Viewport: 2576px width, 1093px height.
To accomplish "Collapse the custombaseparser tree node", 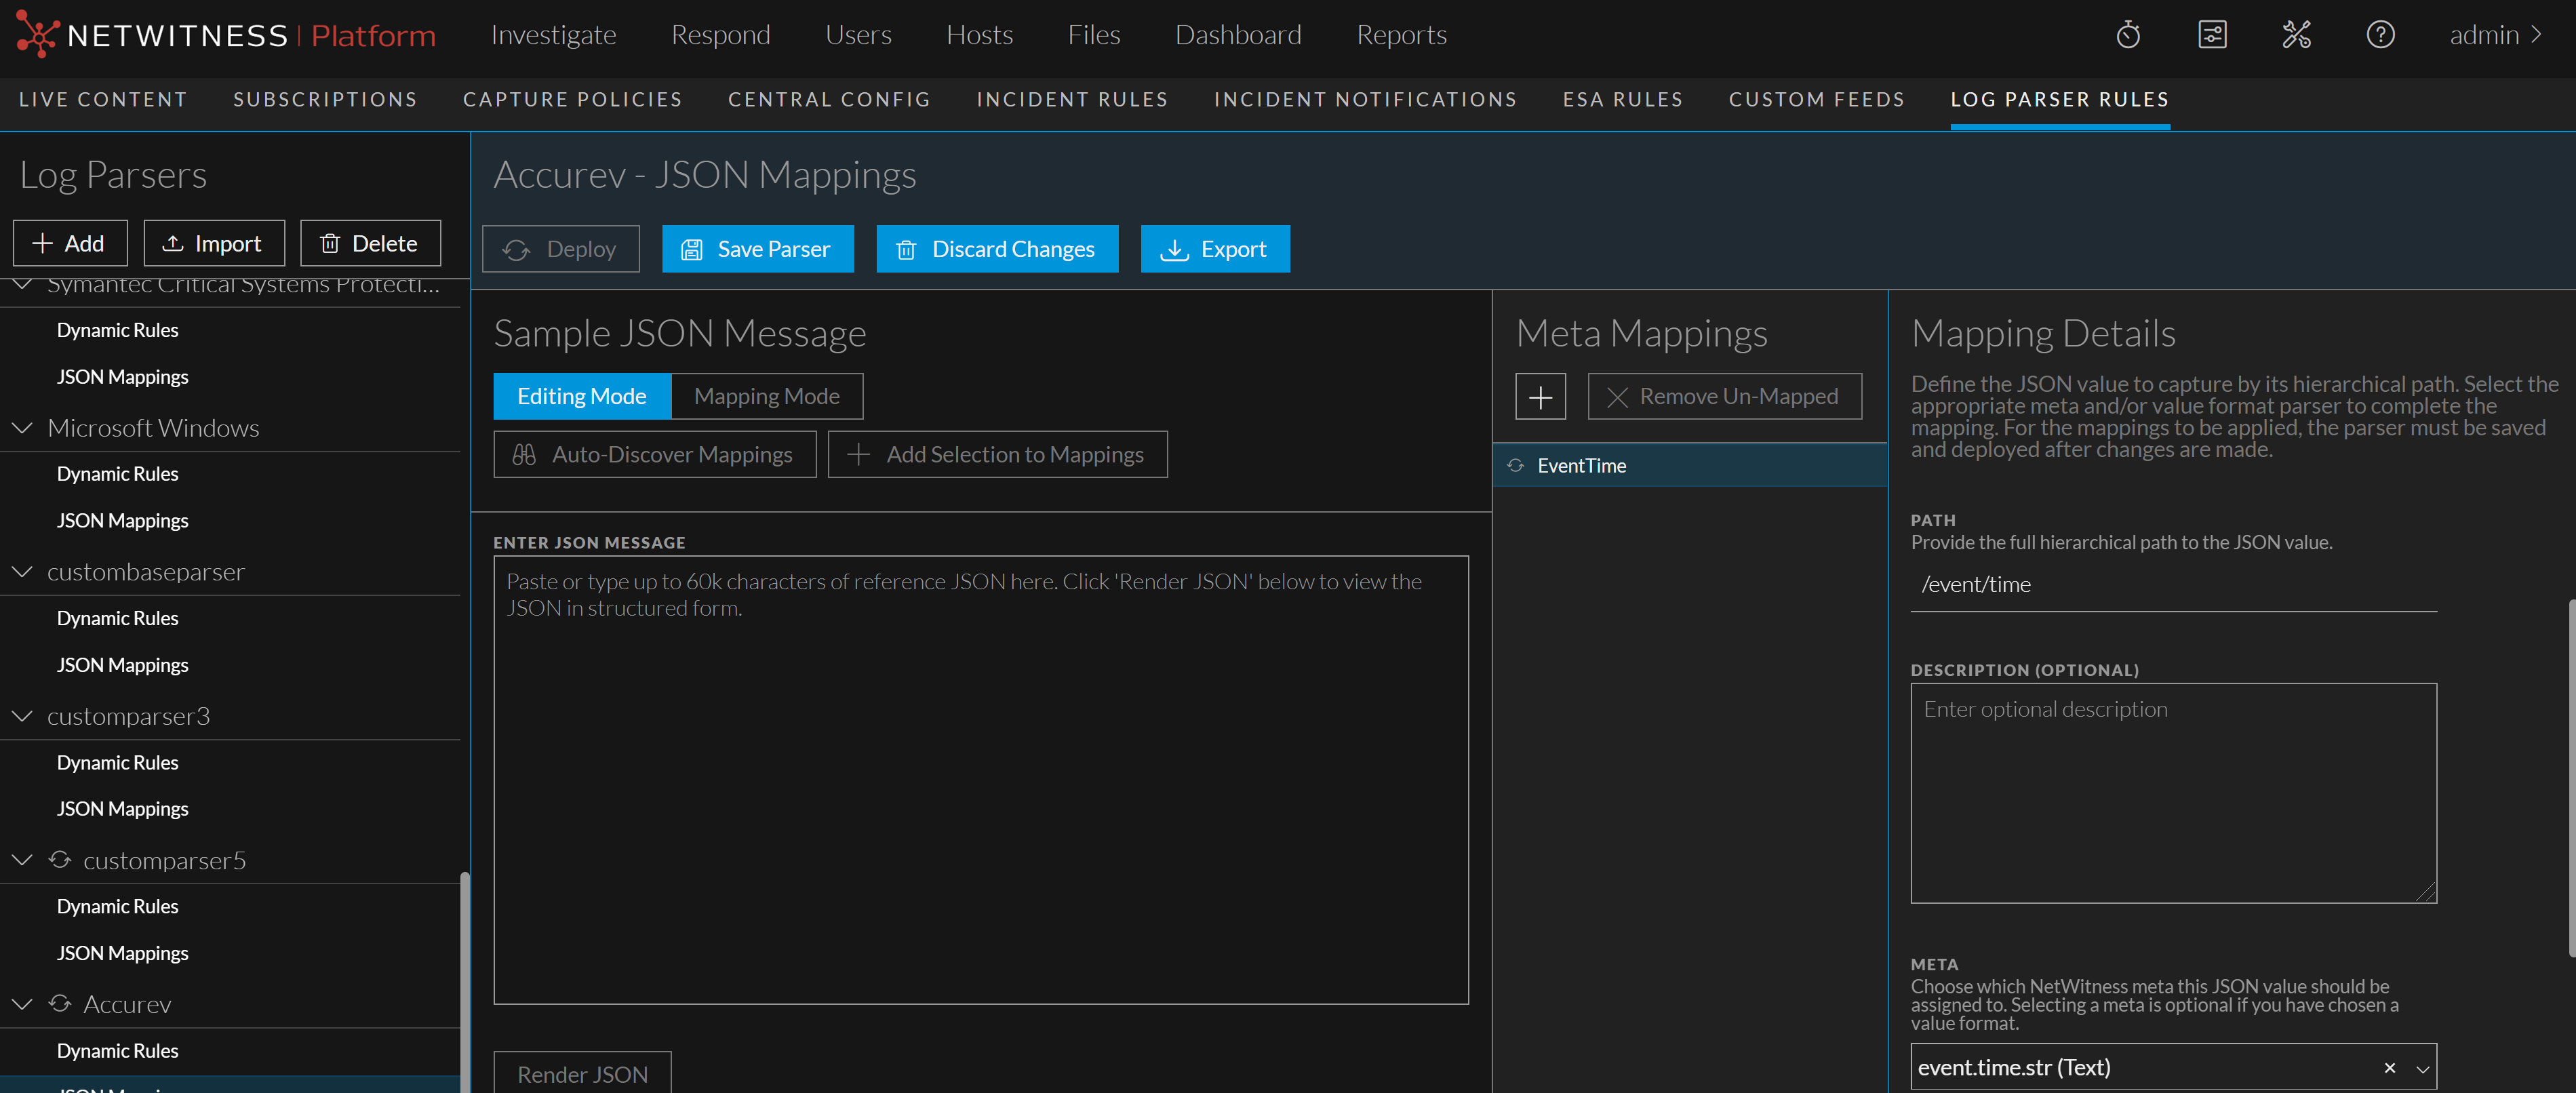I will pyautogui.click(x=22, y=572).
